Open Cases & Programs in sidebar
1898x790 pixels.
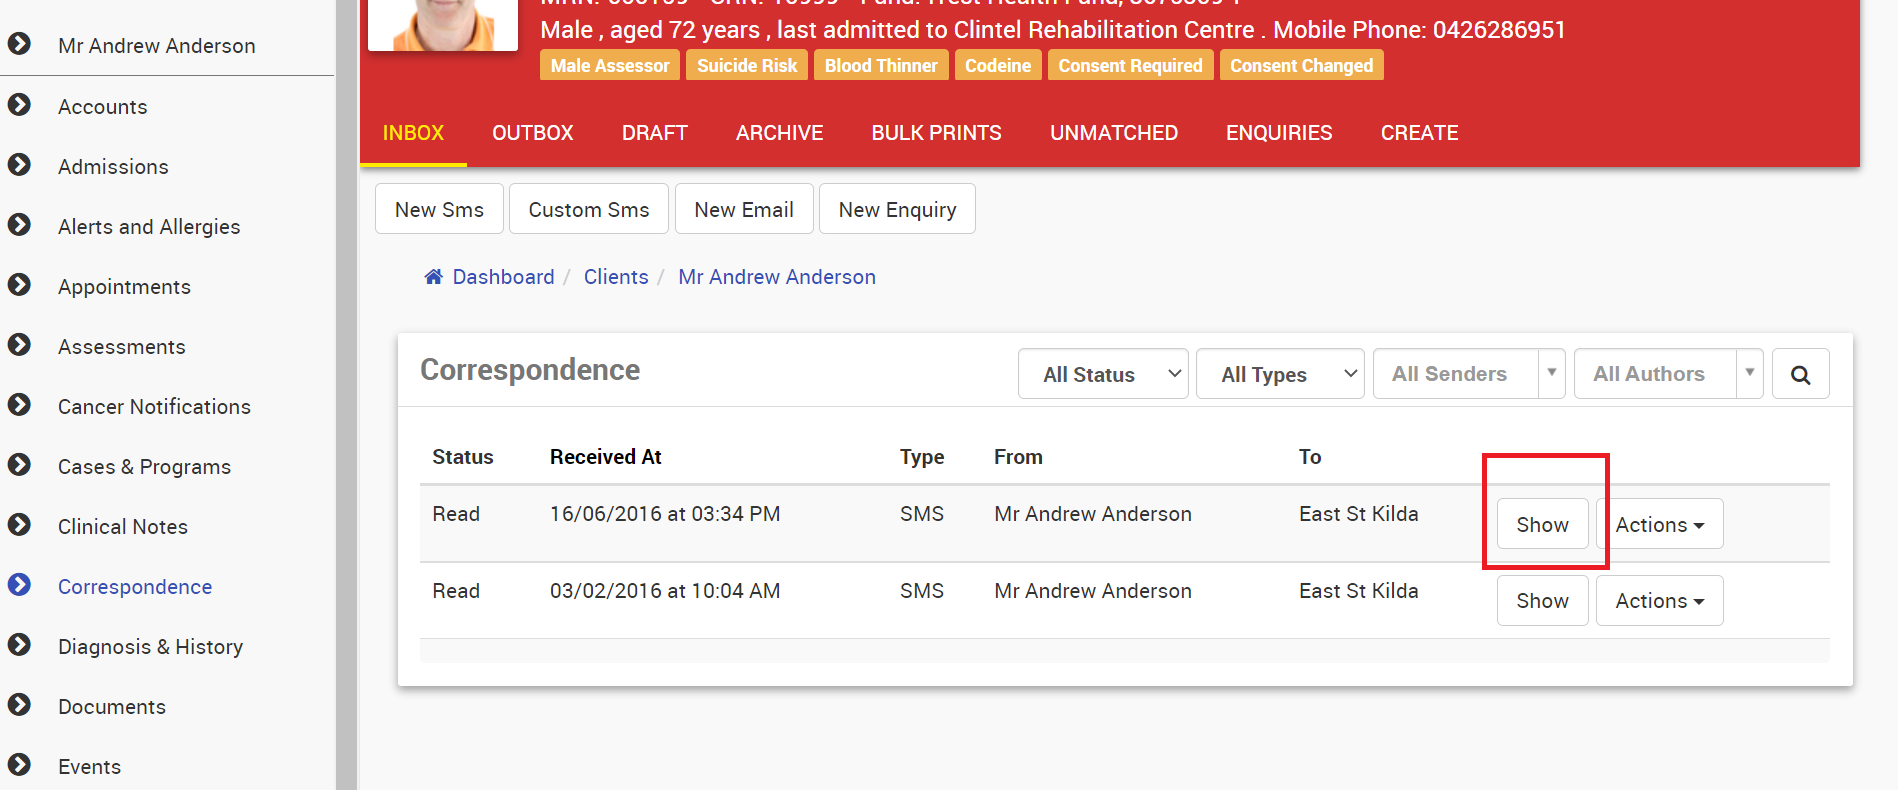point(144,466)
